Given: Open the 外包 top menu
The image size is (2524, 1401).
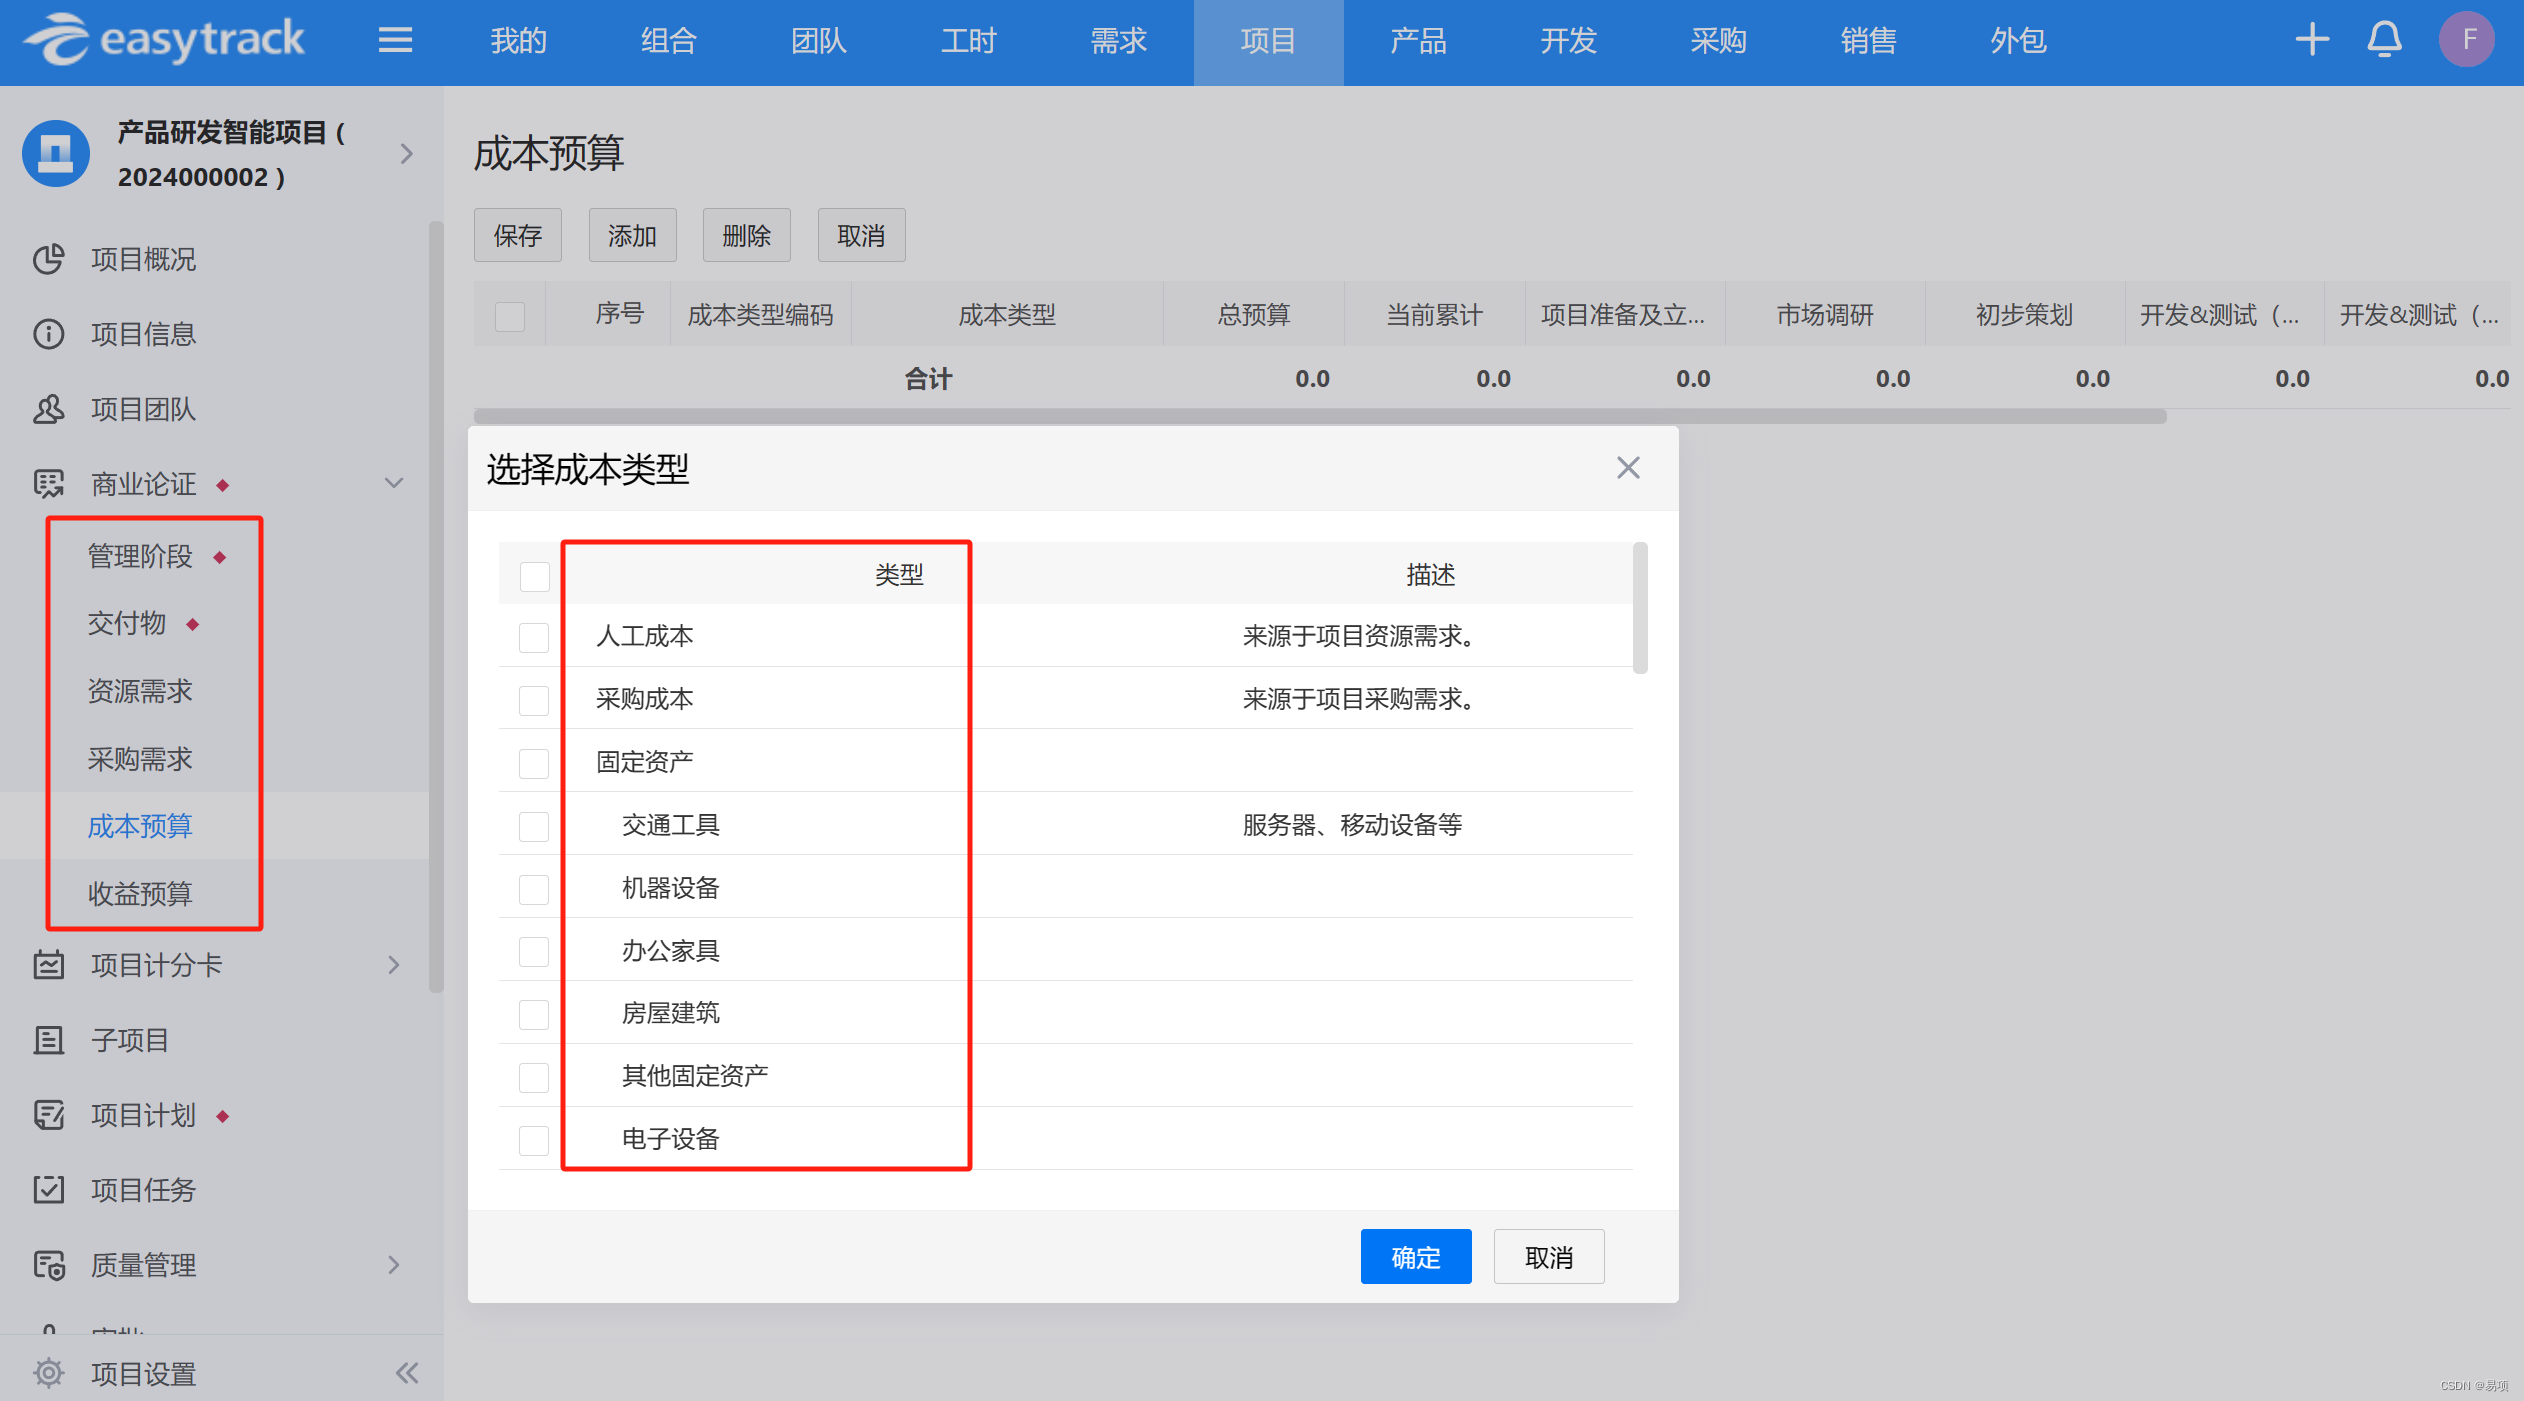Looking at the screenshot, I should (x=2018, y=41).
